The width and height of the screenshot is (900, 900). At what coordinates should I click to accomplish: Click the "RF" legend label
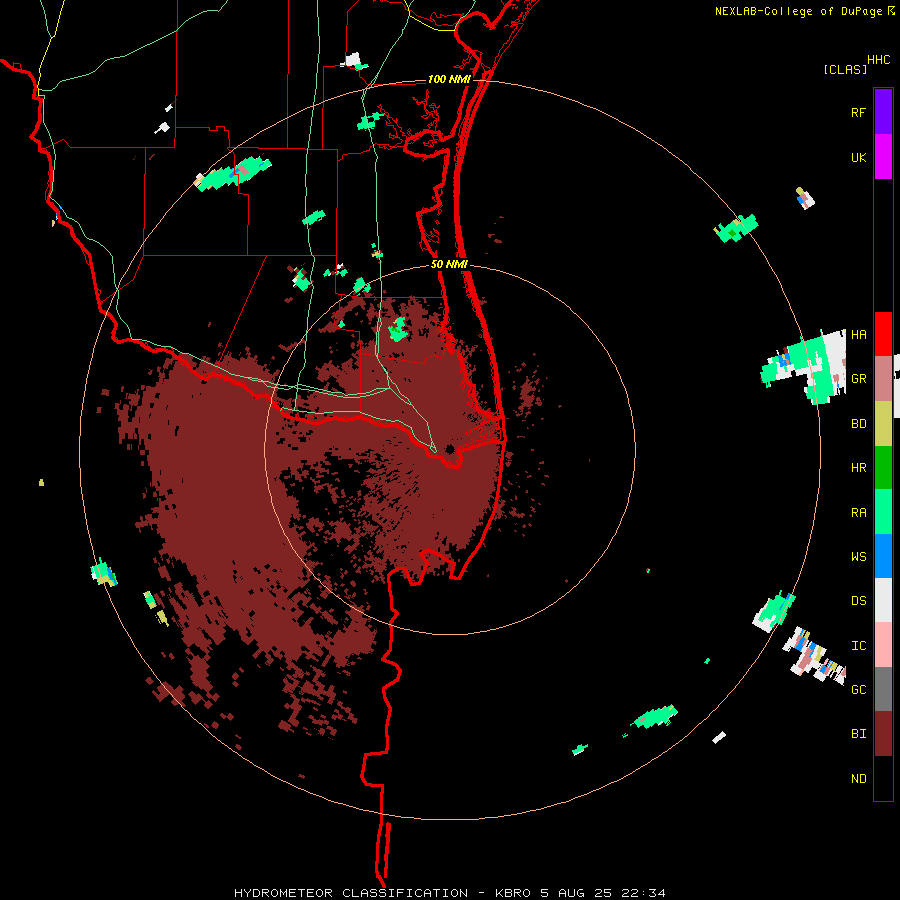[858, 112]
